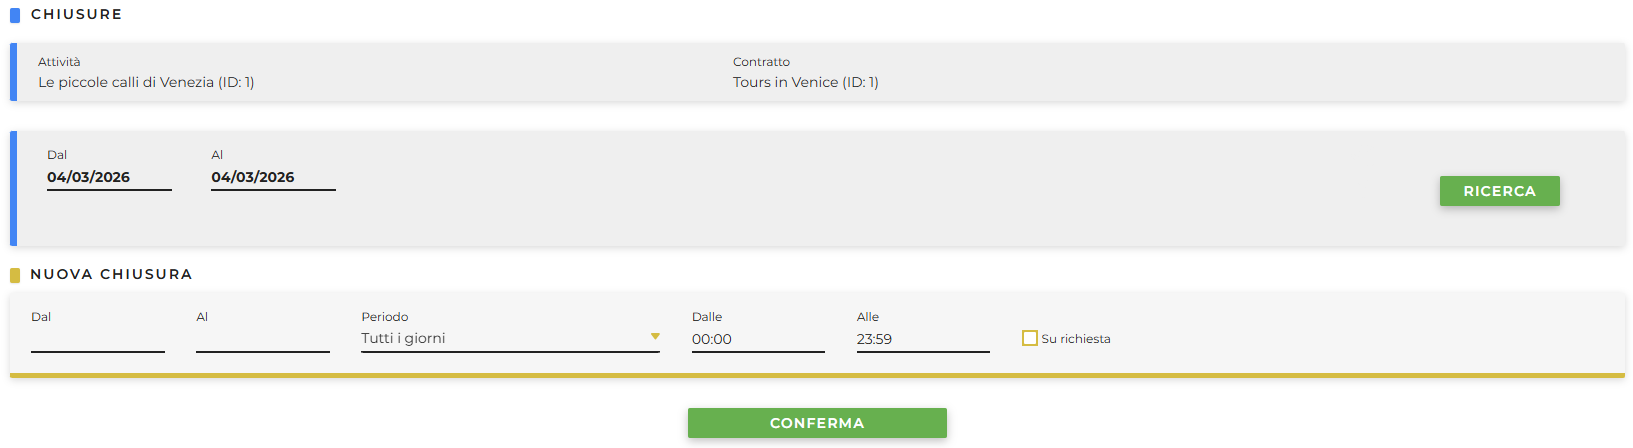Tick the Su richiesta checkbox
The height and width of the screenshot is (448, 1633).
tap(1029, 338)
